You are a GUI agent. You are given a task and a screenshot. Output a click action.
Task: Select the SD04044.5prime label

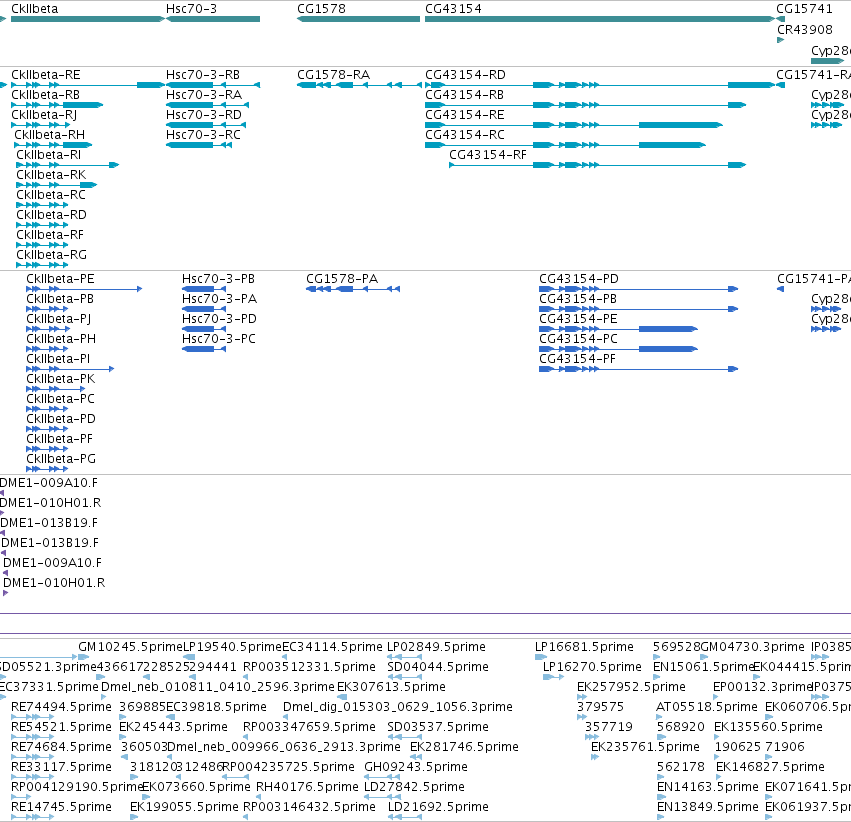(x=438, y=667)
